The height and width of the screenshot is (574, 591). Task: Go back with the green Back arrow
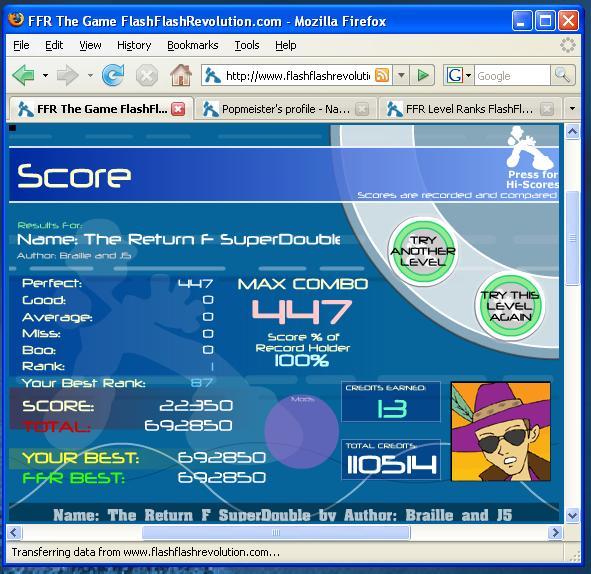point(23,75)
